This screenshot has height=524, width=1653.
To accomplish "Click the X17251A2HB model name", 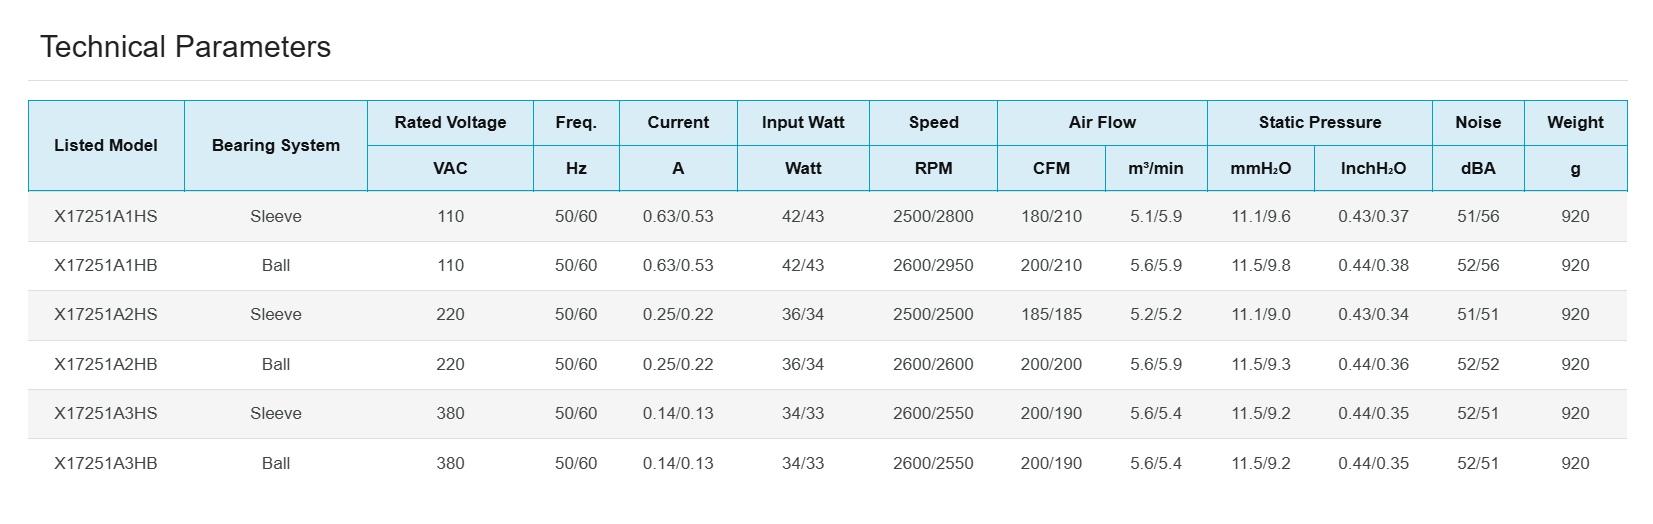I will (106, 364).
